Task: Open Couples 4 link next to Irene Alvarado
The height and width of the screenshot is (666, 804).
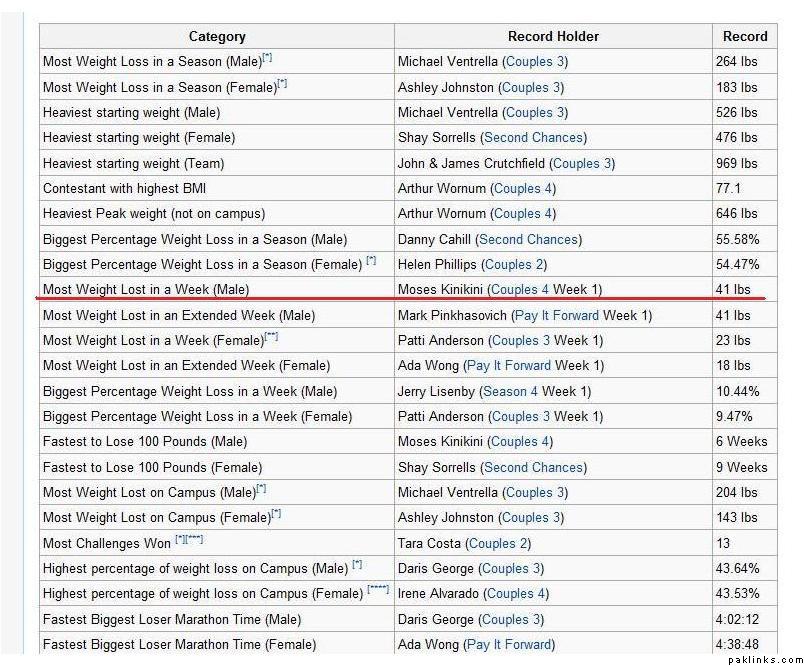Action: point(516,594)
